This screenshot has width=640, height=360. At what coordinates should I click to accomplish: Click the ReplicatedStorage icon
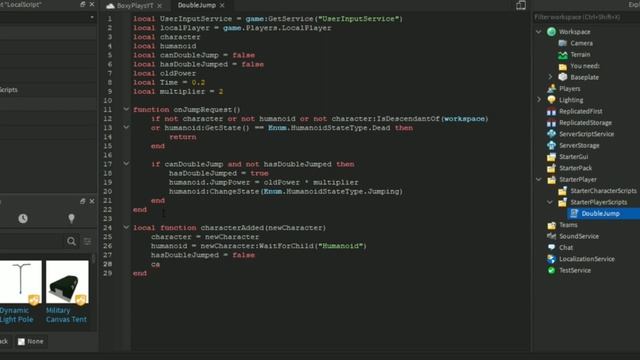[x=551, y=123]
